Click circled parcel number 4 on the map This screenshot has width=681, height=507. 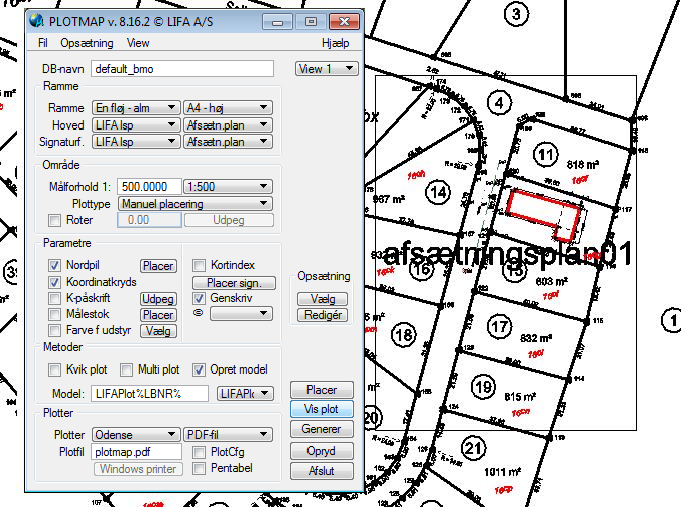(499, 103)
